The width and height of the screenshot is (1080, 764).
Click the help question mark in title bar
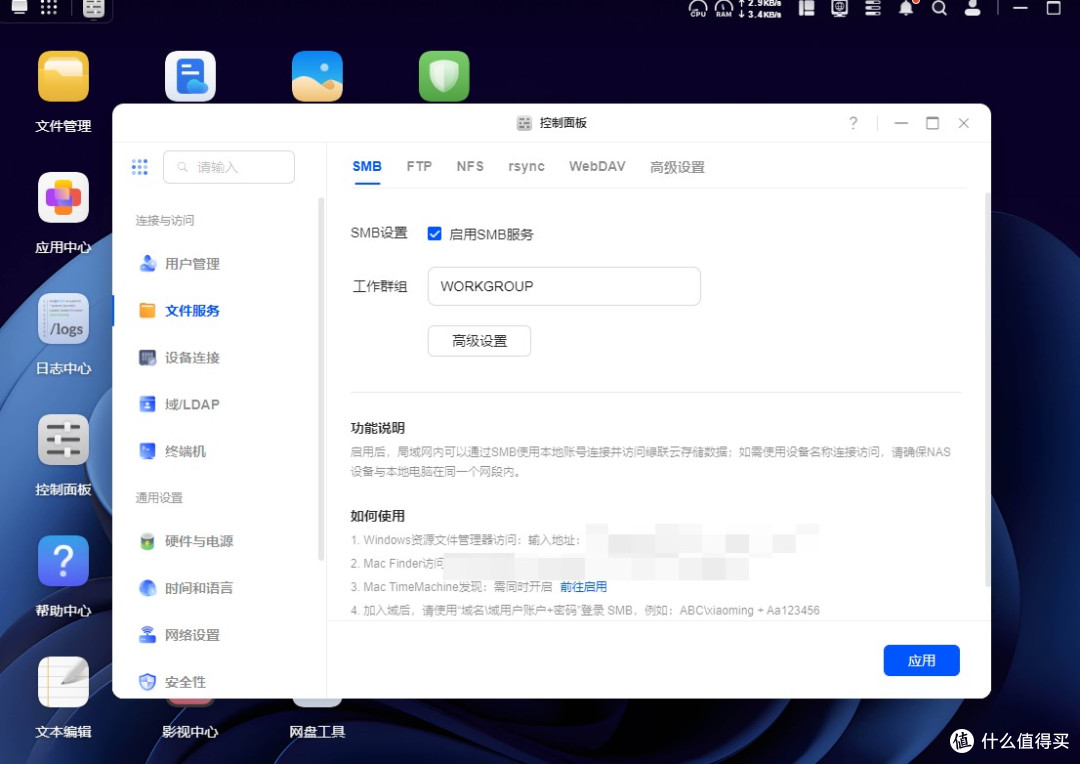coord(853,123)
